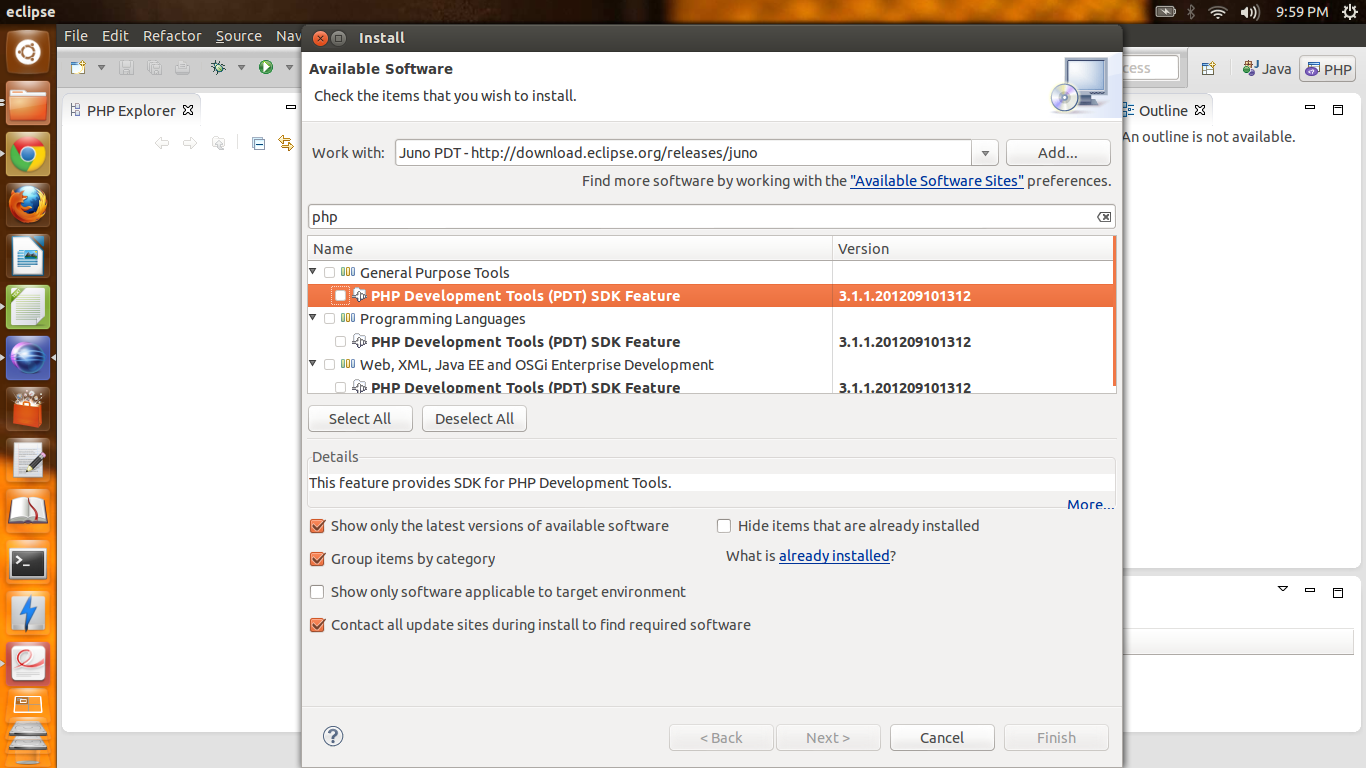Click the Version column header

(972, 249)
